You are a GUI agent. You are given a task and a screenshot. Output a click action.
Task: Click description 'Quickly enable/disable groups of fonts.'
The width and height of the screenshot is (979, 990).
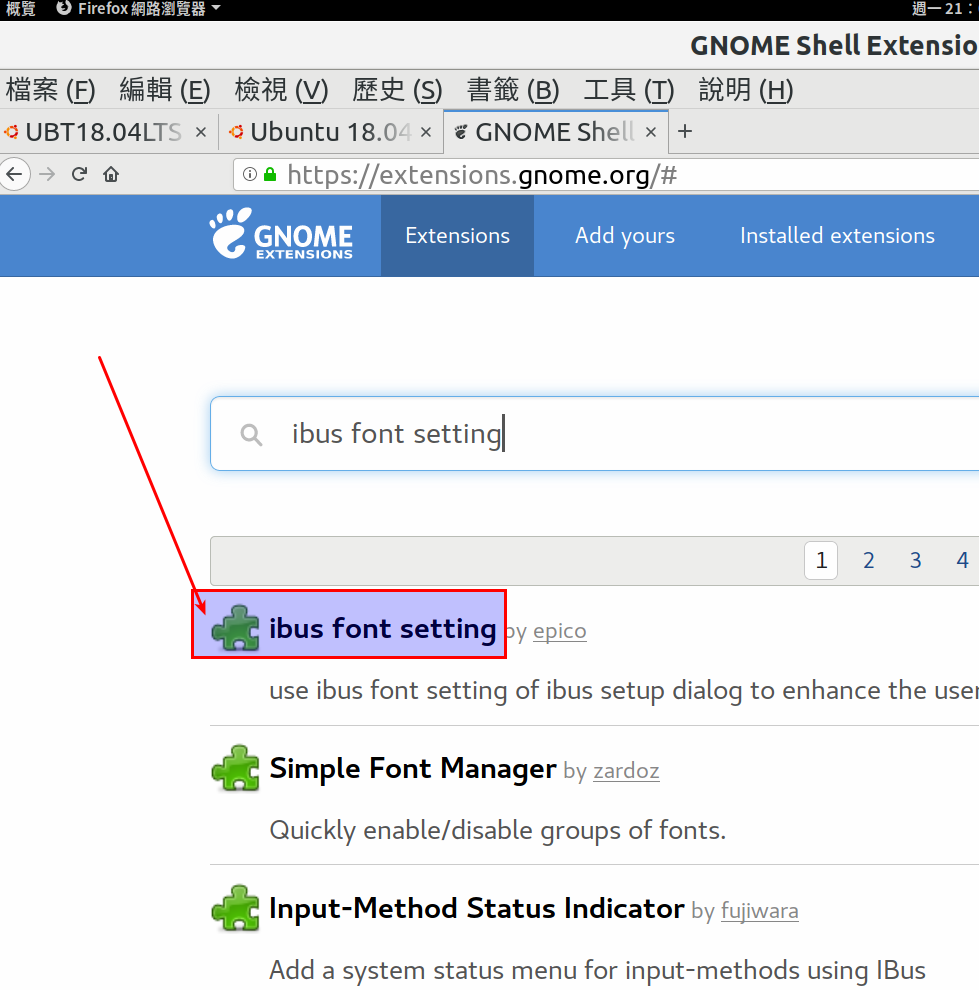[497, 830]
